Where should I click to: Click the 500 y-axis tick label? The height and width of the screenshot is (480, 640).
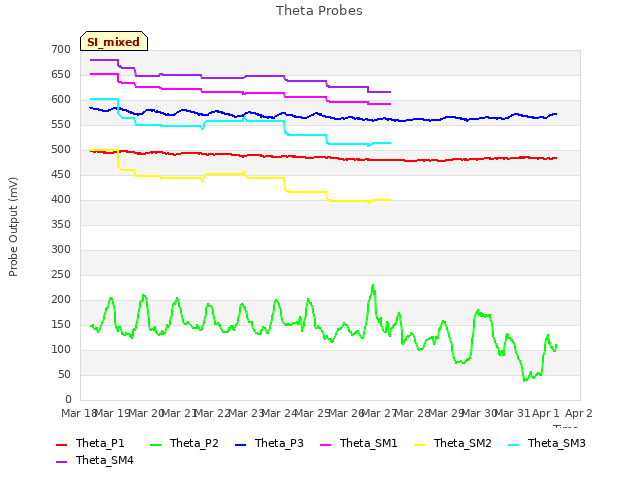pyautogui.click(x=61, y=149)
